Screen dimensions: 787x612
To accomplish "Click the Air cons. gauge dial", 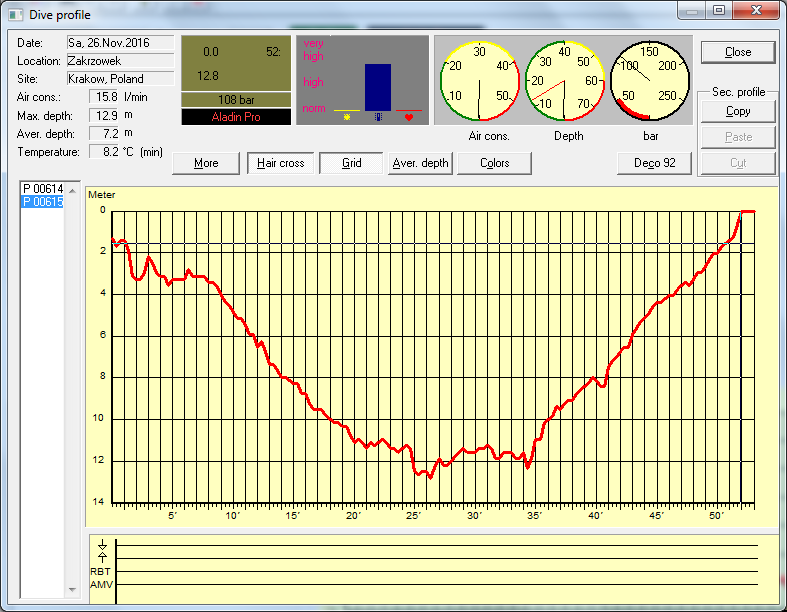I will [x=480, y=81].
